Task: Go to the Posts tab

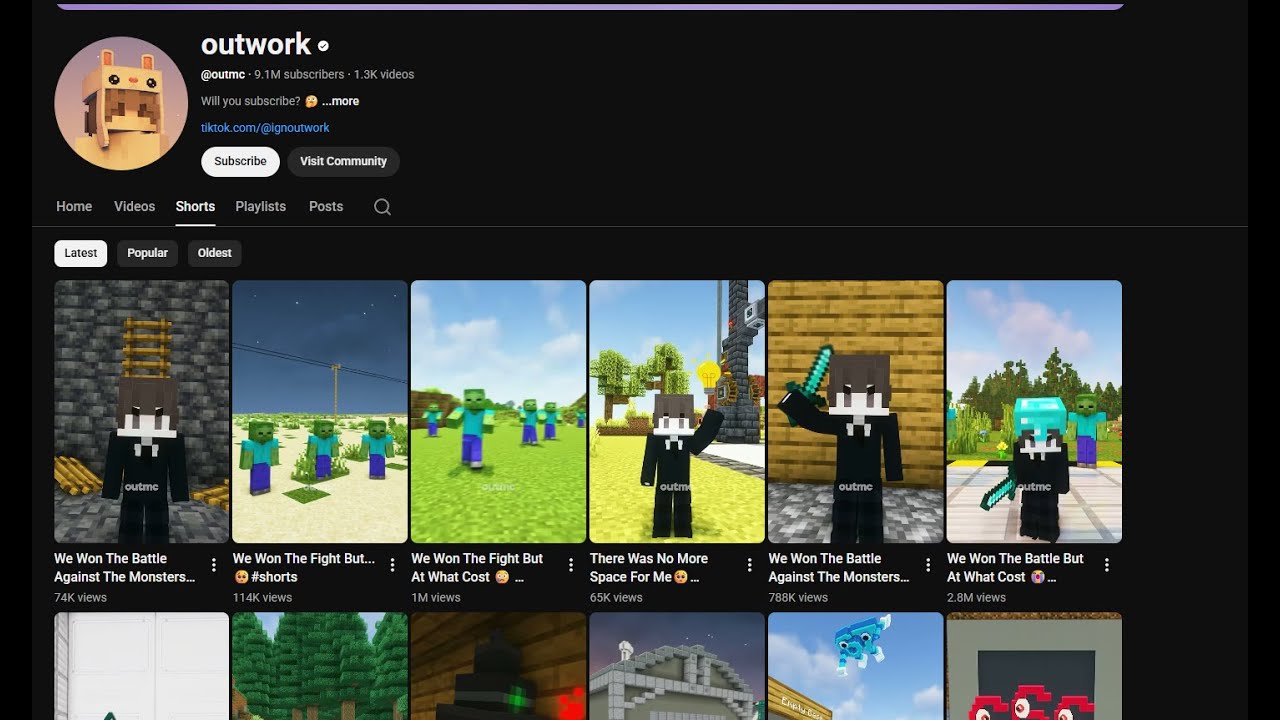Action: [x=326, y=206]
